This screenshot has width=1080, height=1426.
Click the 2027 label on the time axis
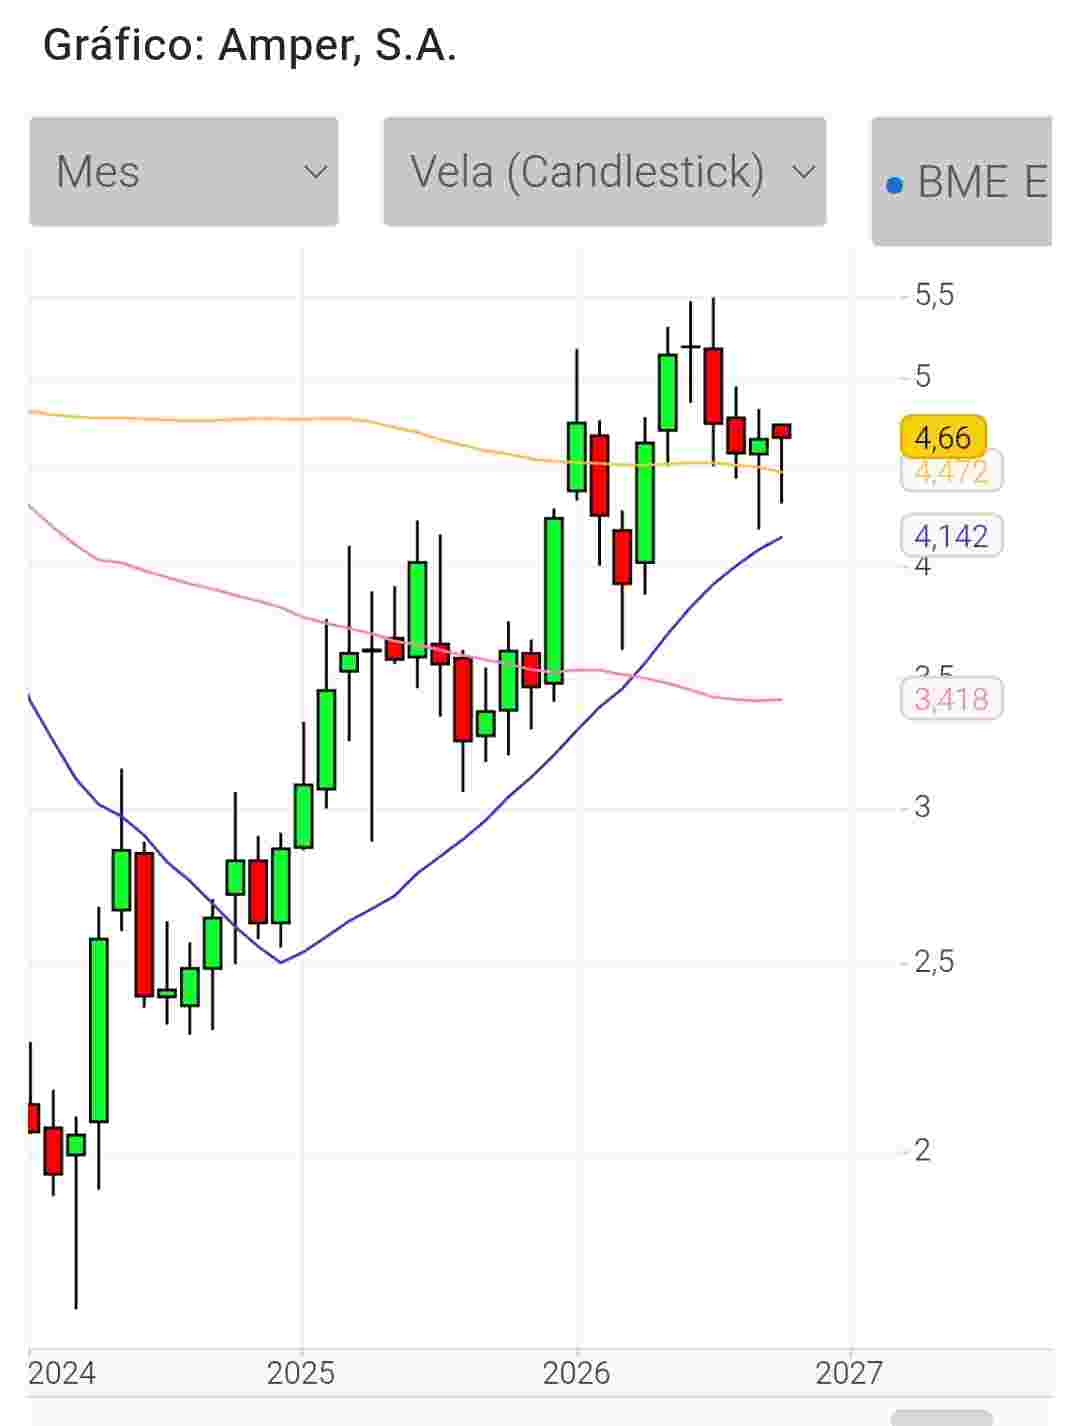coord(849,1373)
